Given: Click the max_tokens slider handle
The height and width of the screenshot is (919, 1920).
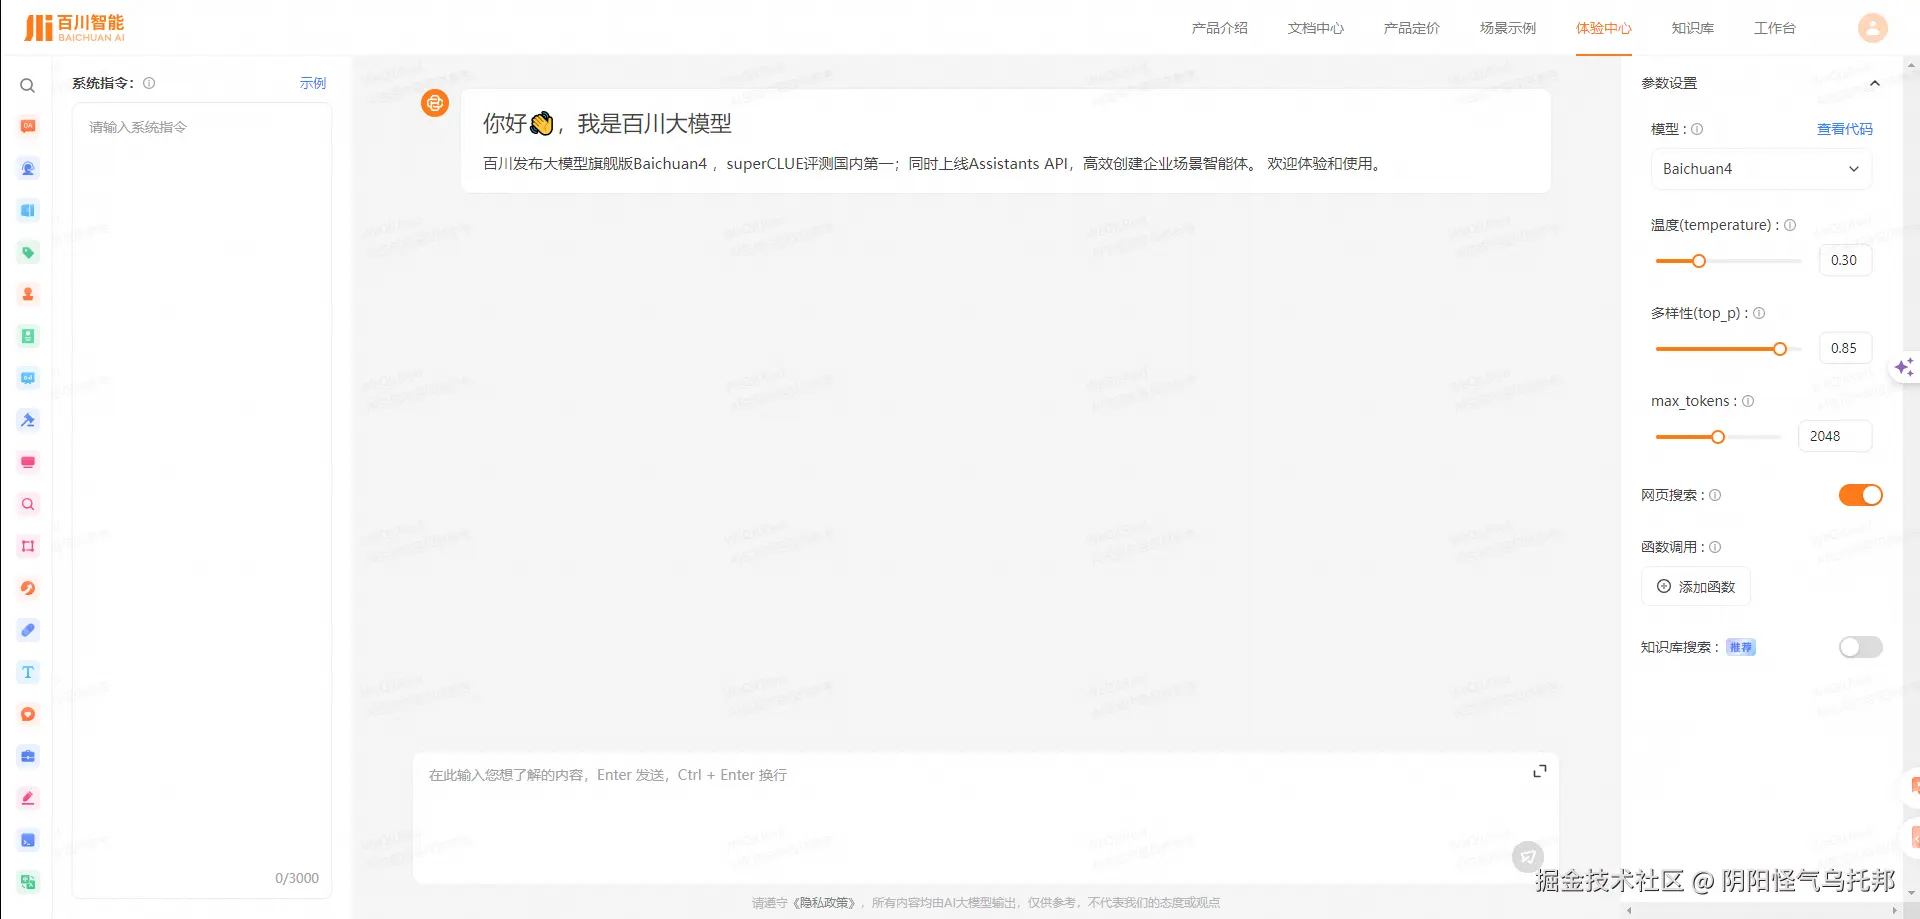Looking at the screenshot, I should [x=1718, y=437].
